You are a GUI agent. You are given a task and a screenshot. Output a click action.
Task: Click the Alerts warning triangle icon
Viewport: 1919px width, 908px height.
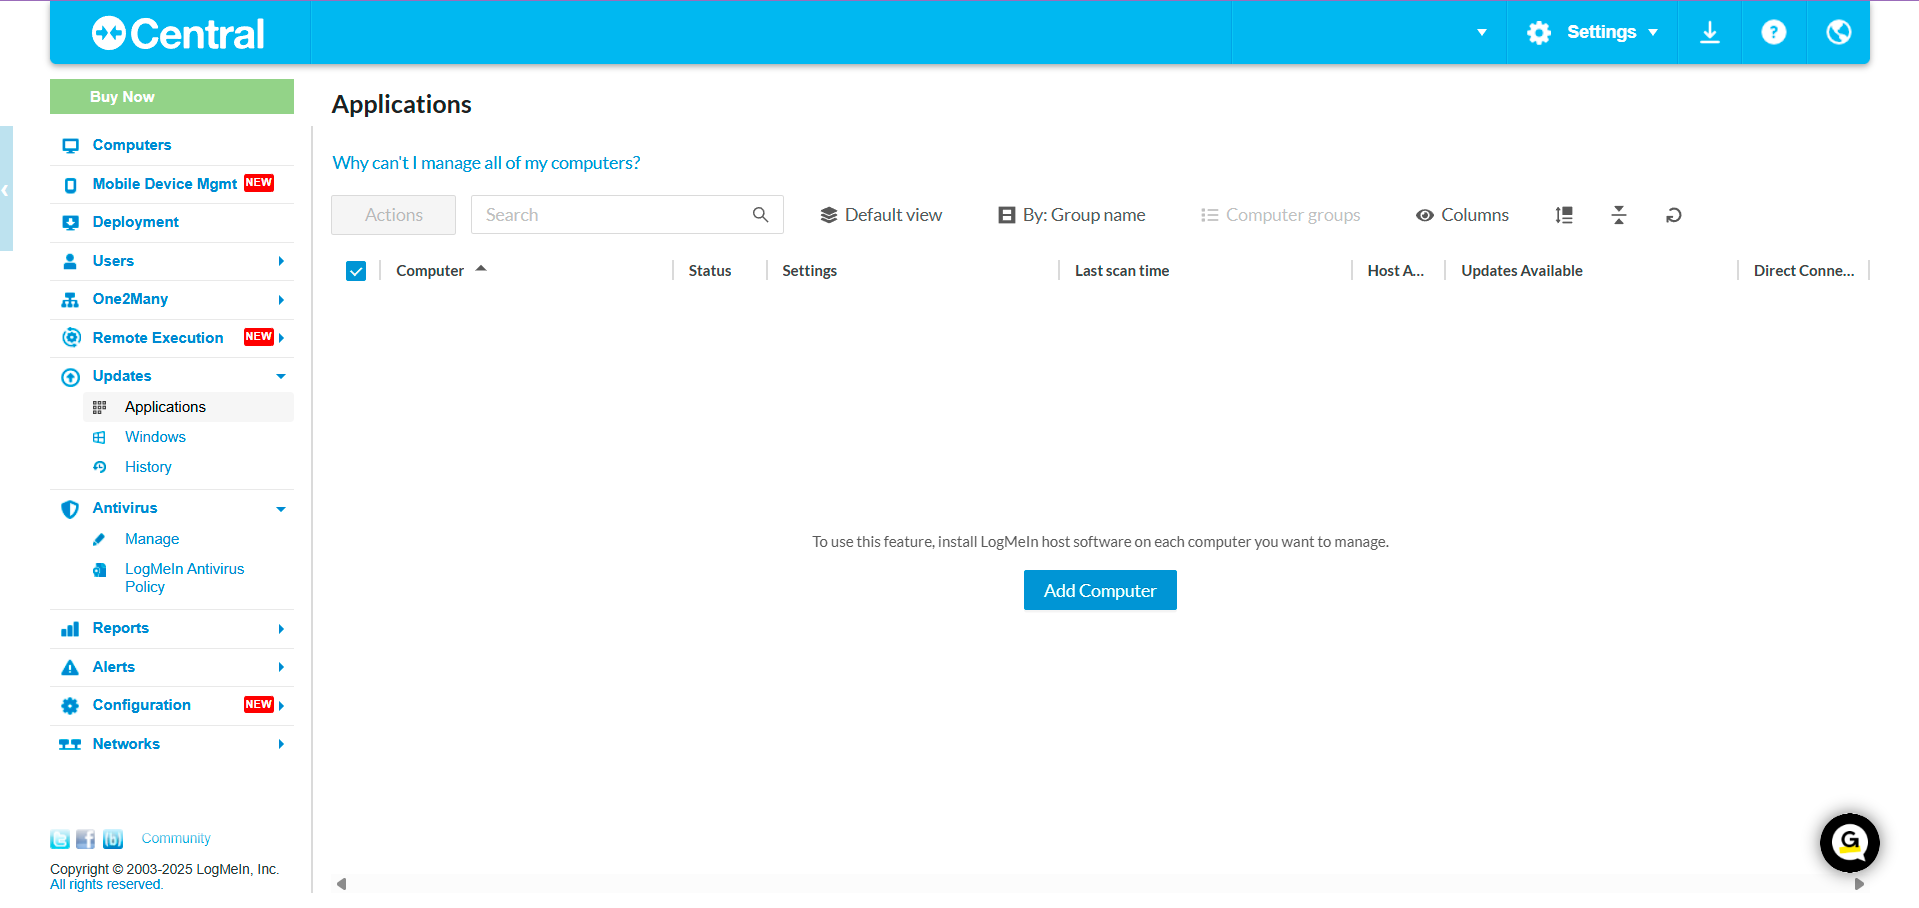pyautogui.click(x=70, y=668)
